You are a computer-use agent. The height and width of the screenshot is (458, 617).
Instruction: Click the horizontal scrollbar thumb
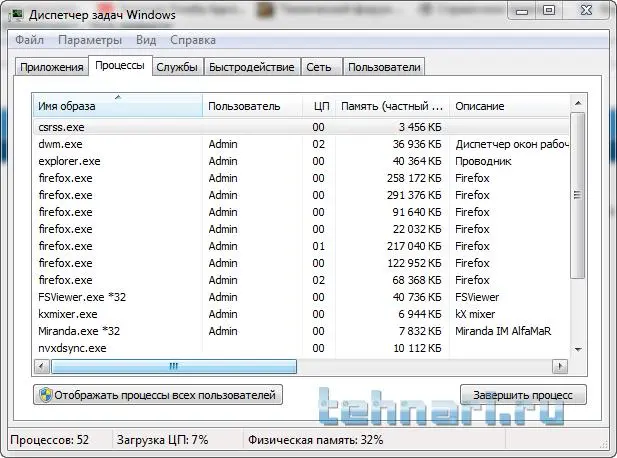[174, 366]
